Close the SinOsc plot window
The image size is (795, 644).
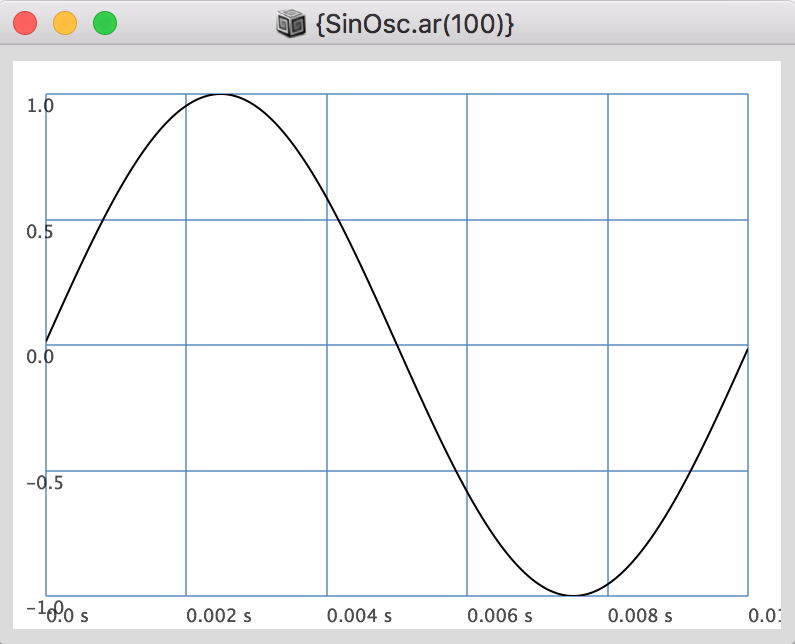[x=26, y=22]
